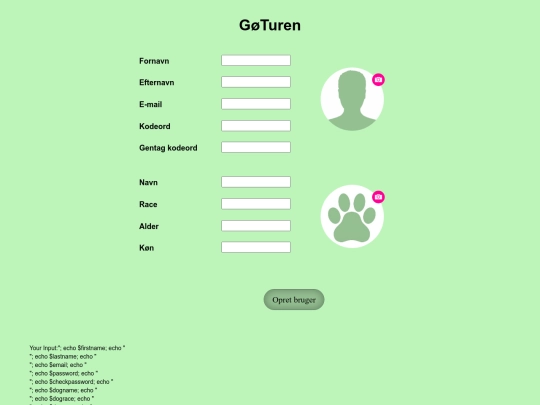Click the Kodeord label
Viewport: 540px width, 405px height.
[x=155, y=126]
